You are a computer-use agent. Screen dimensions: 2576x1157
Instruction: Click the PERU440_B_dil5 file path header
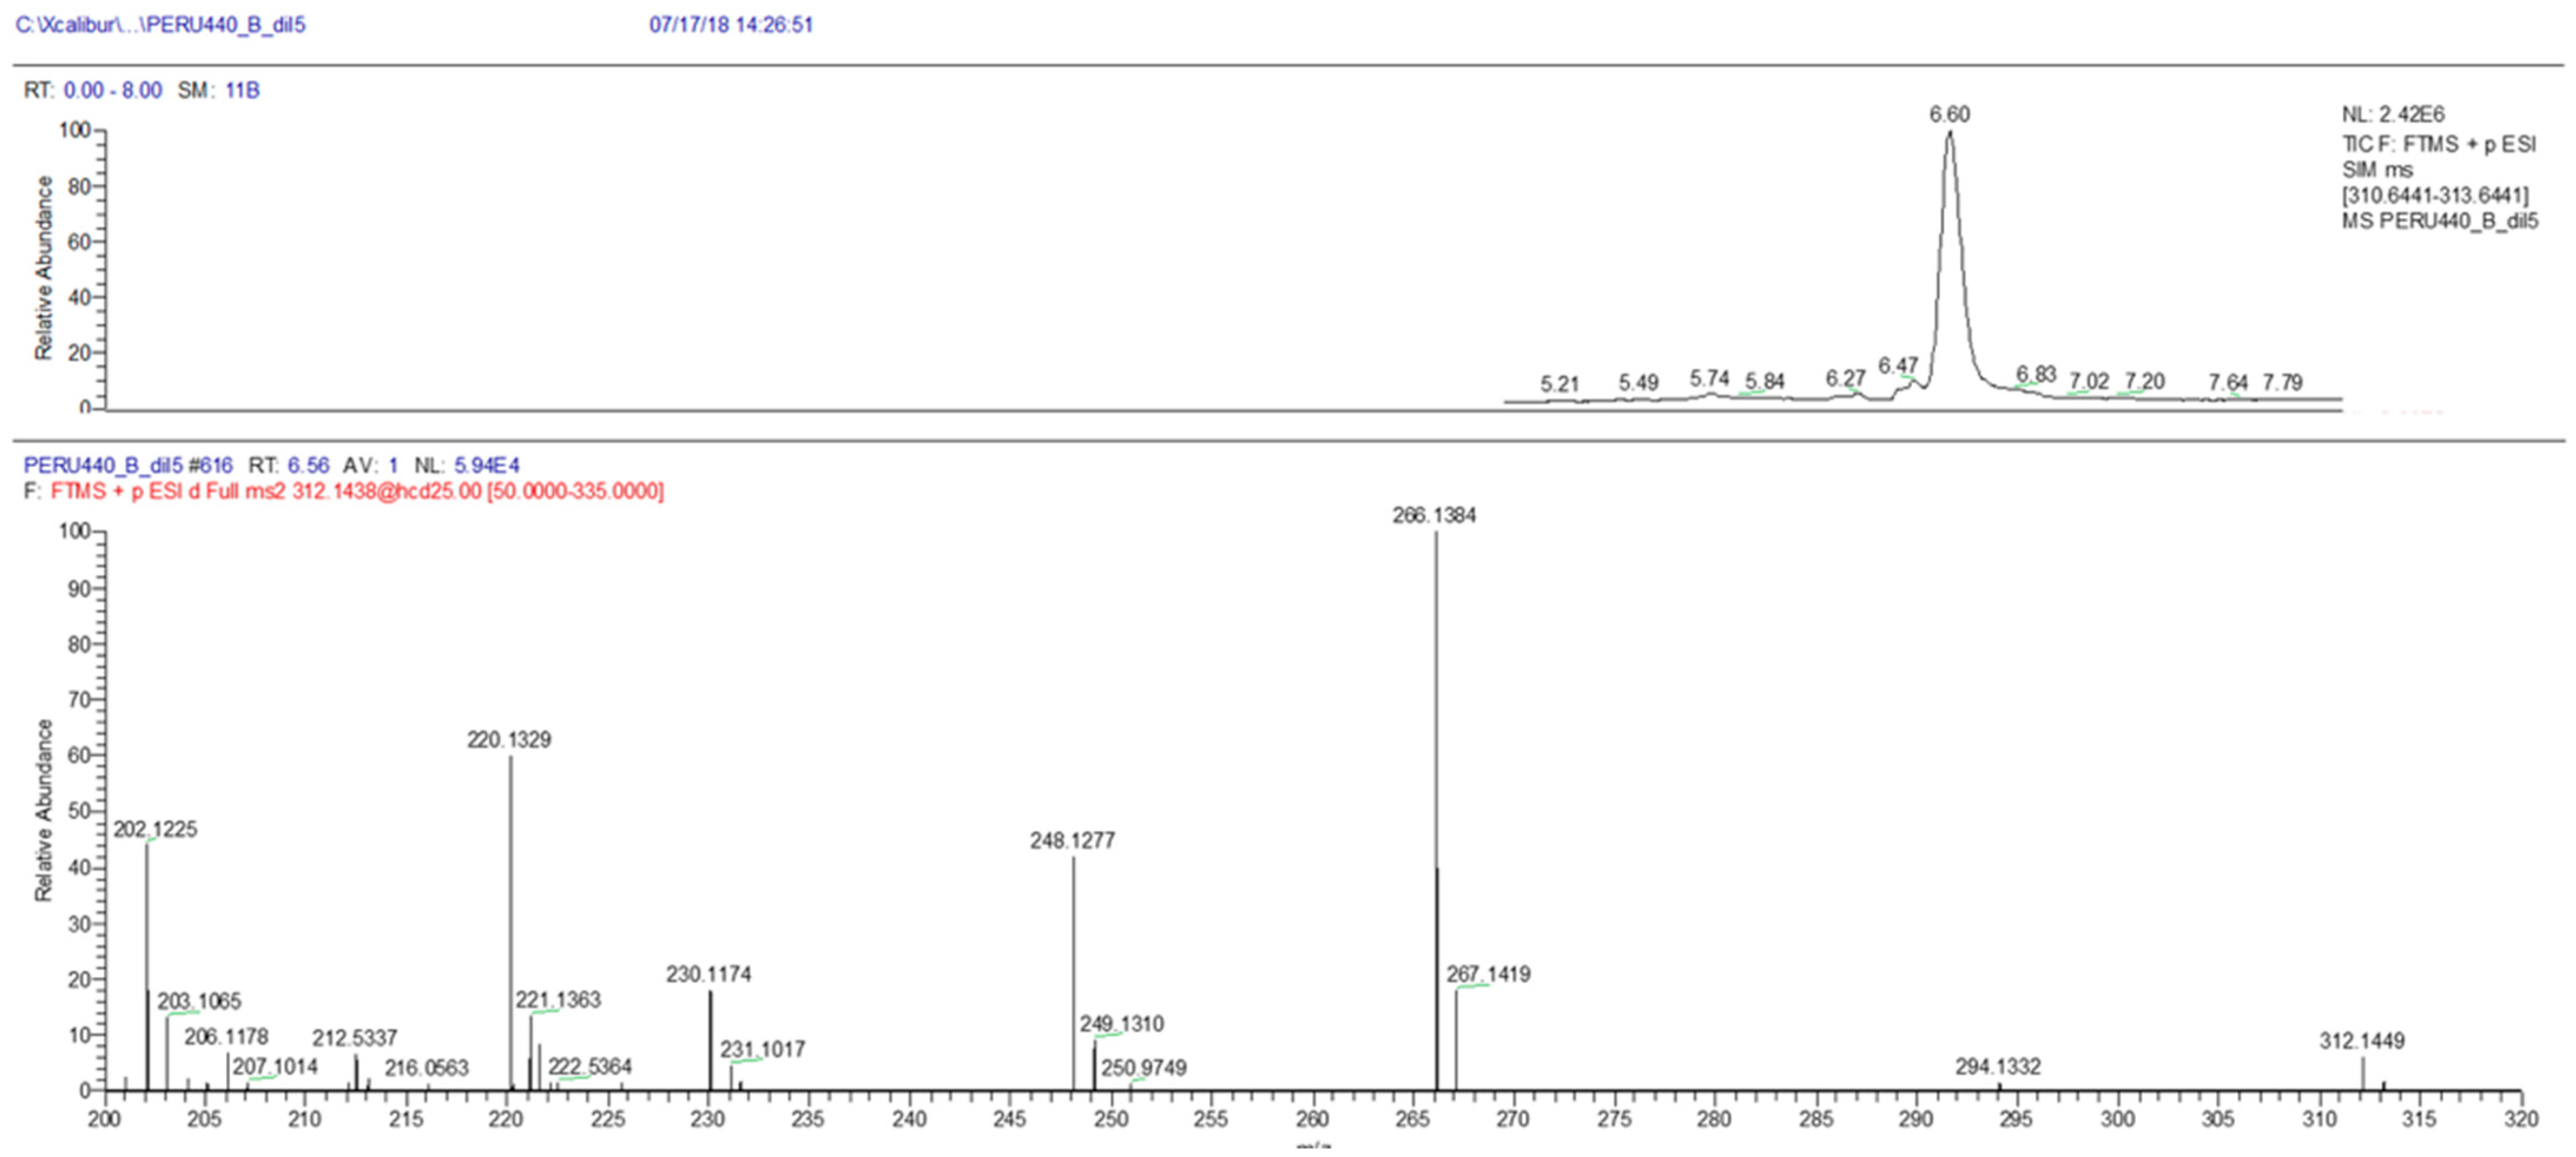(160, 25)
